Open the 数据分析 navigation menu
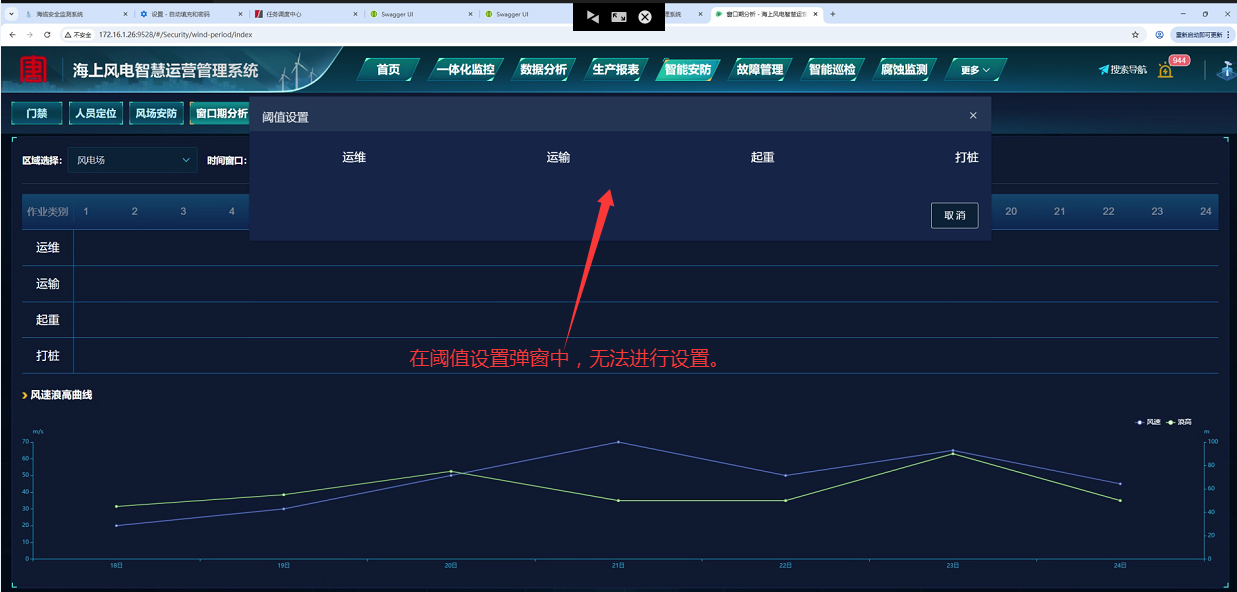Viewport: 1237px width, 592px height. click(543, 70)
